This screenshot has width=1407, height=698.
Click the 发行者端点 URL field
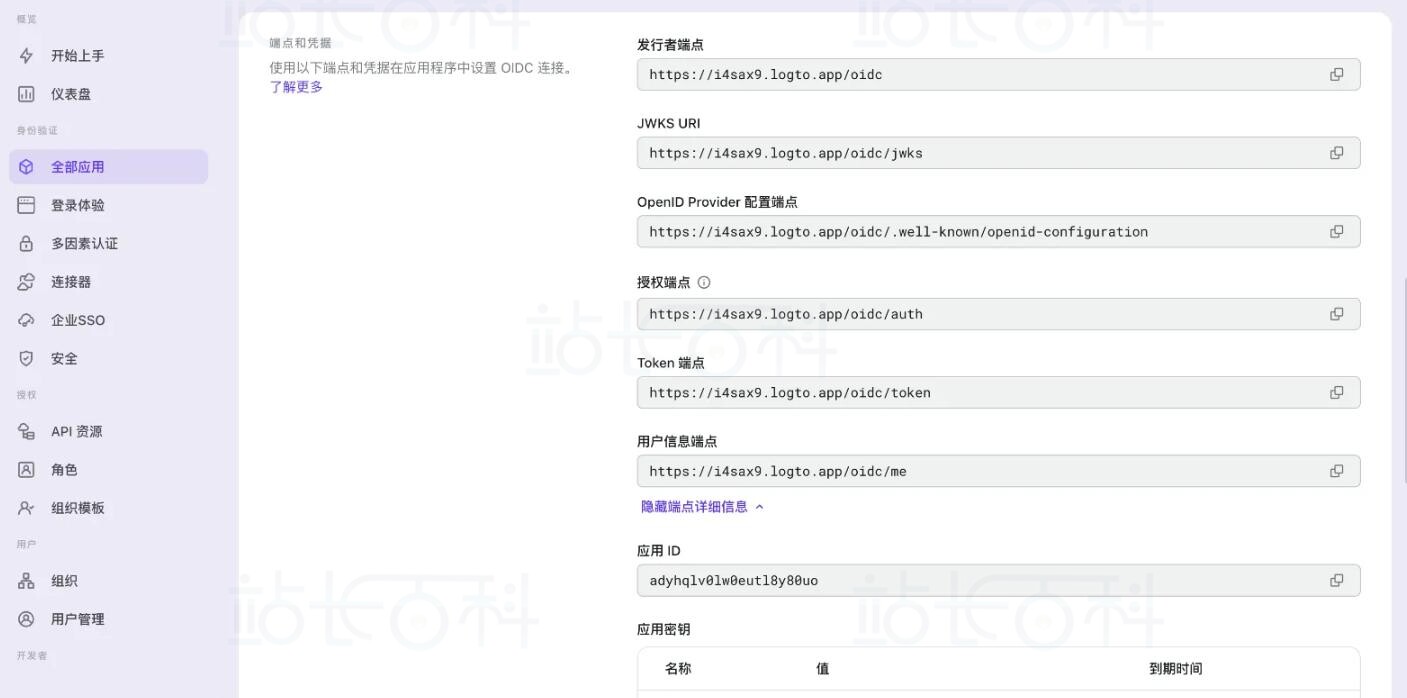(998, 74)
